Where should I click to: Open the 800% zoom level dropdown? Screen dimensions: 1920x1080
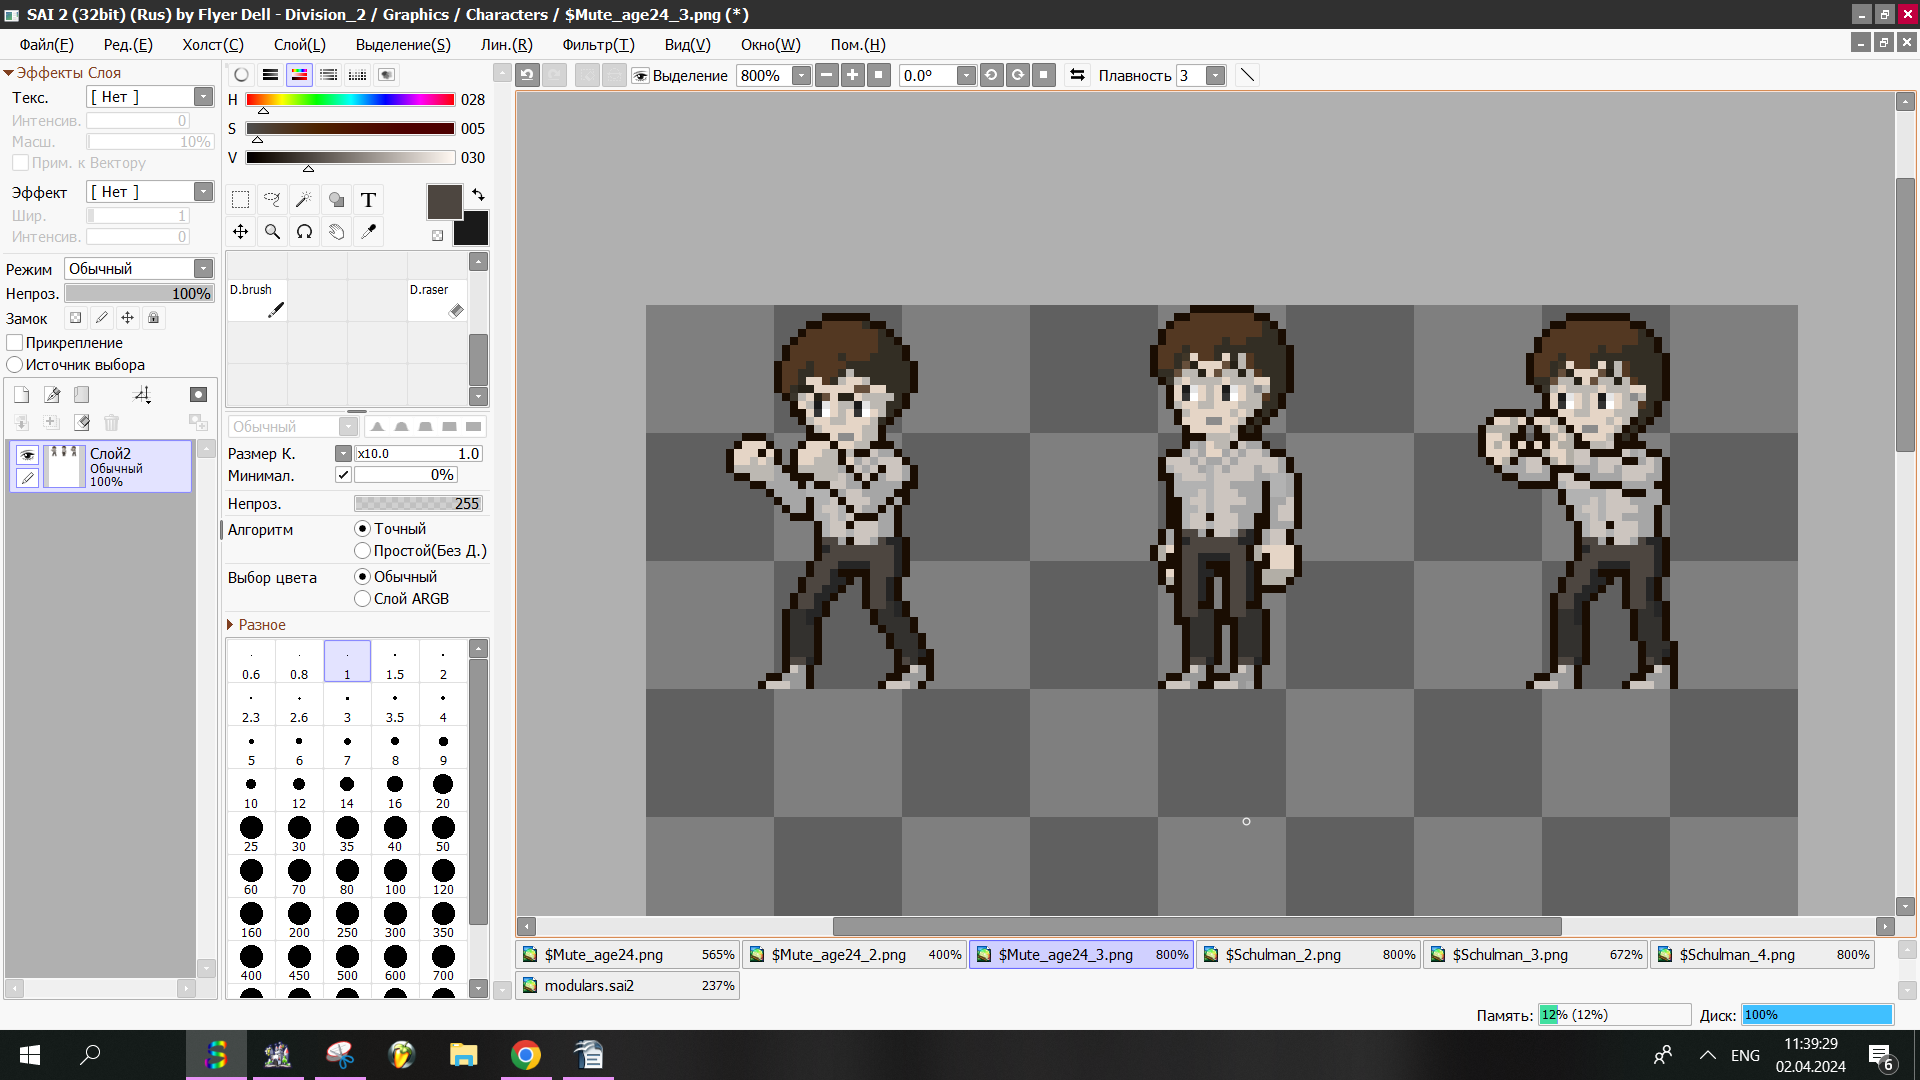click(801, 76)
